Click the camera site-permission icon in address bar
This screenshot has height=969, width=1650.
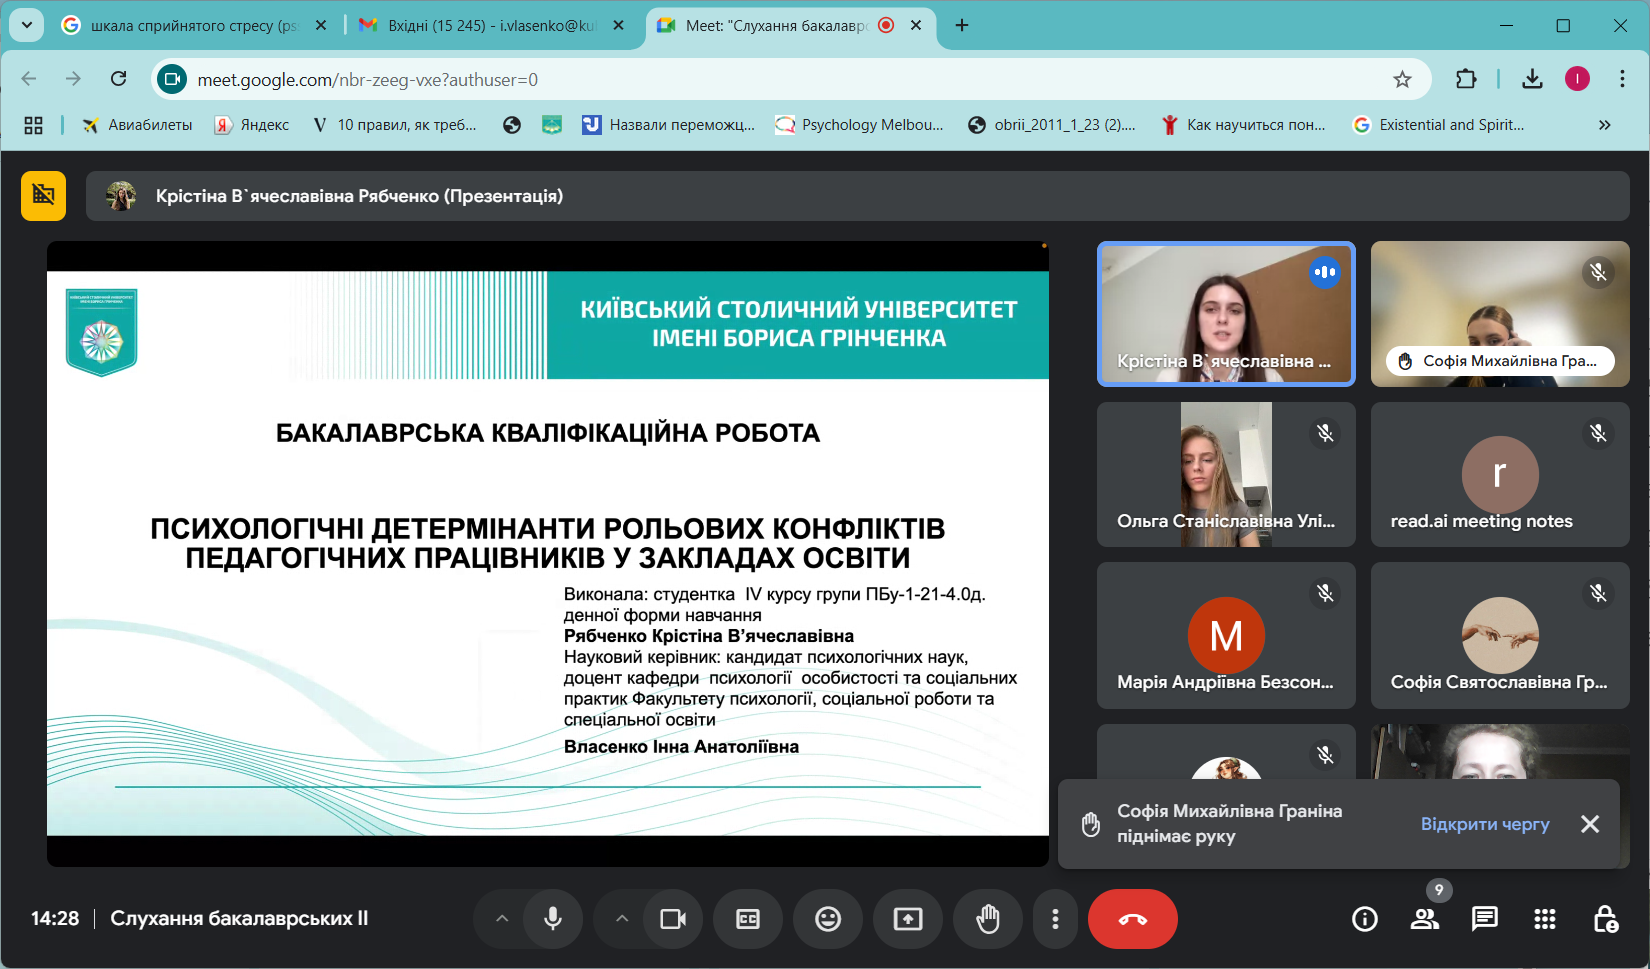click(x=173, y=79)
